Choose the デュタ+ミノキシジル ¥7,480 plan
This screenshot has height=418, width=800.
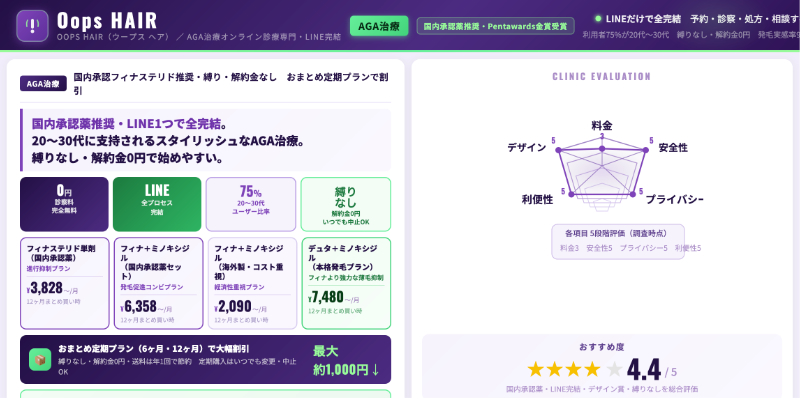pyautogui.click(x=346, y=283)
